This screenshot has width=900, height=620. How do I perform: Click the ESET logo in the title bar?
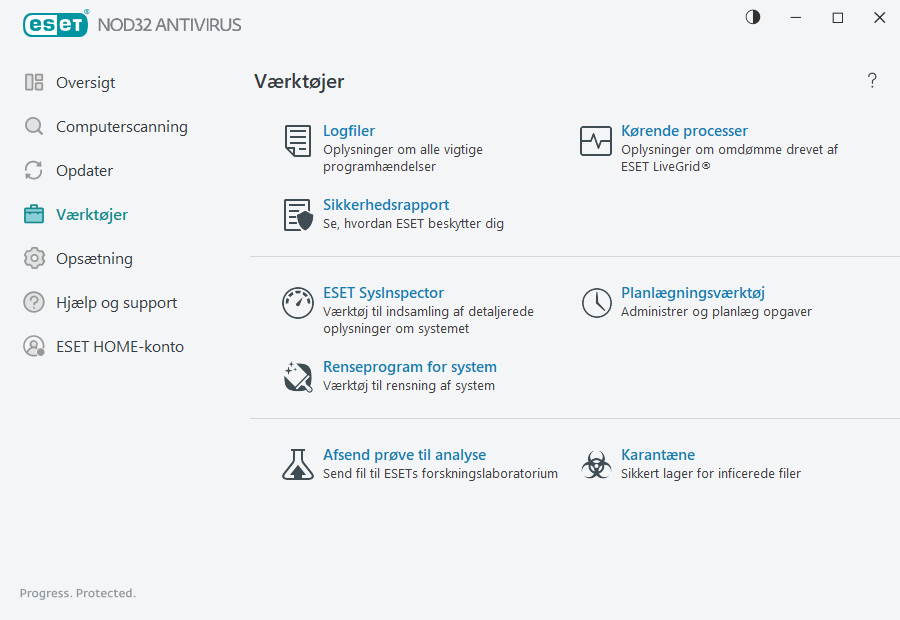tap(56, 23)
